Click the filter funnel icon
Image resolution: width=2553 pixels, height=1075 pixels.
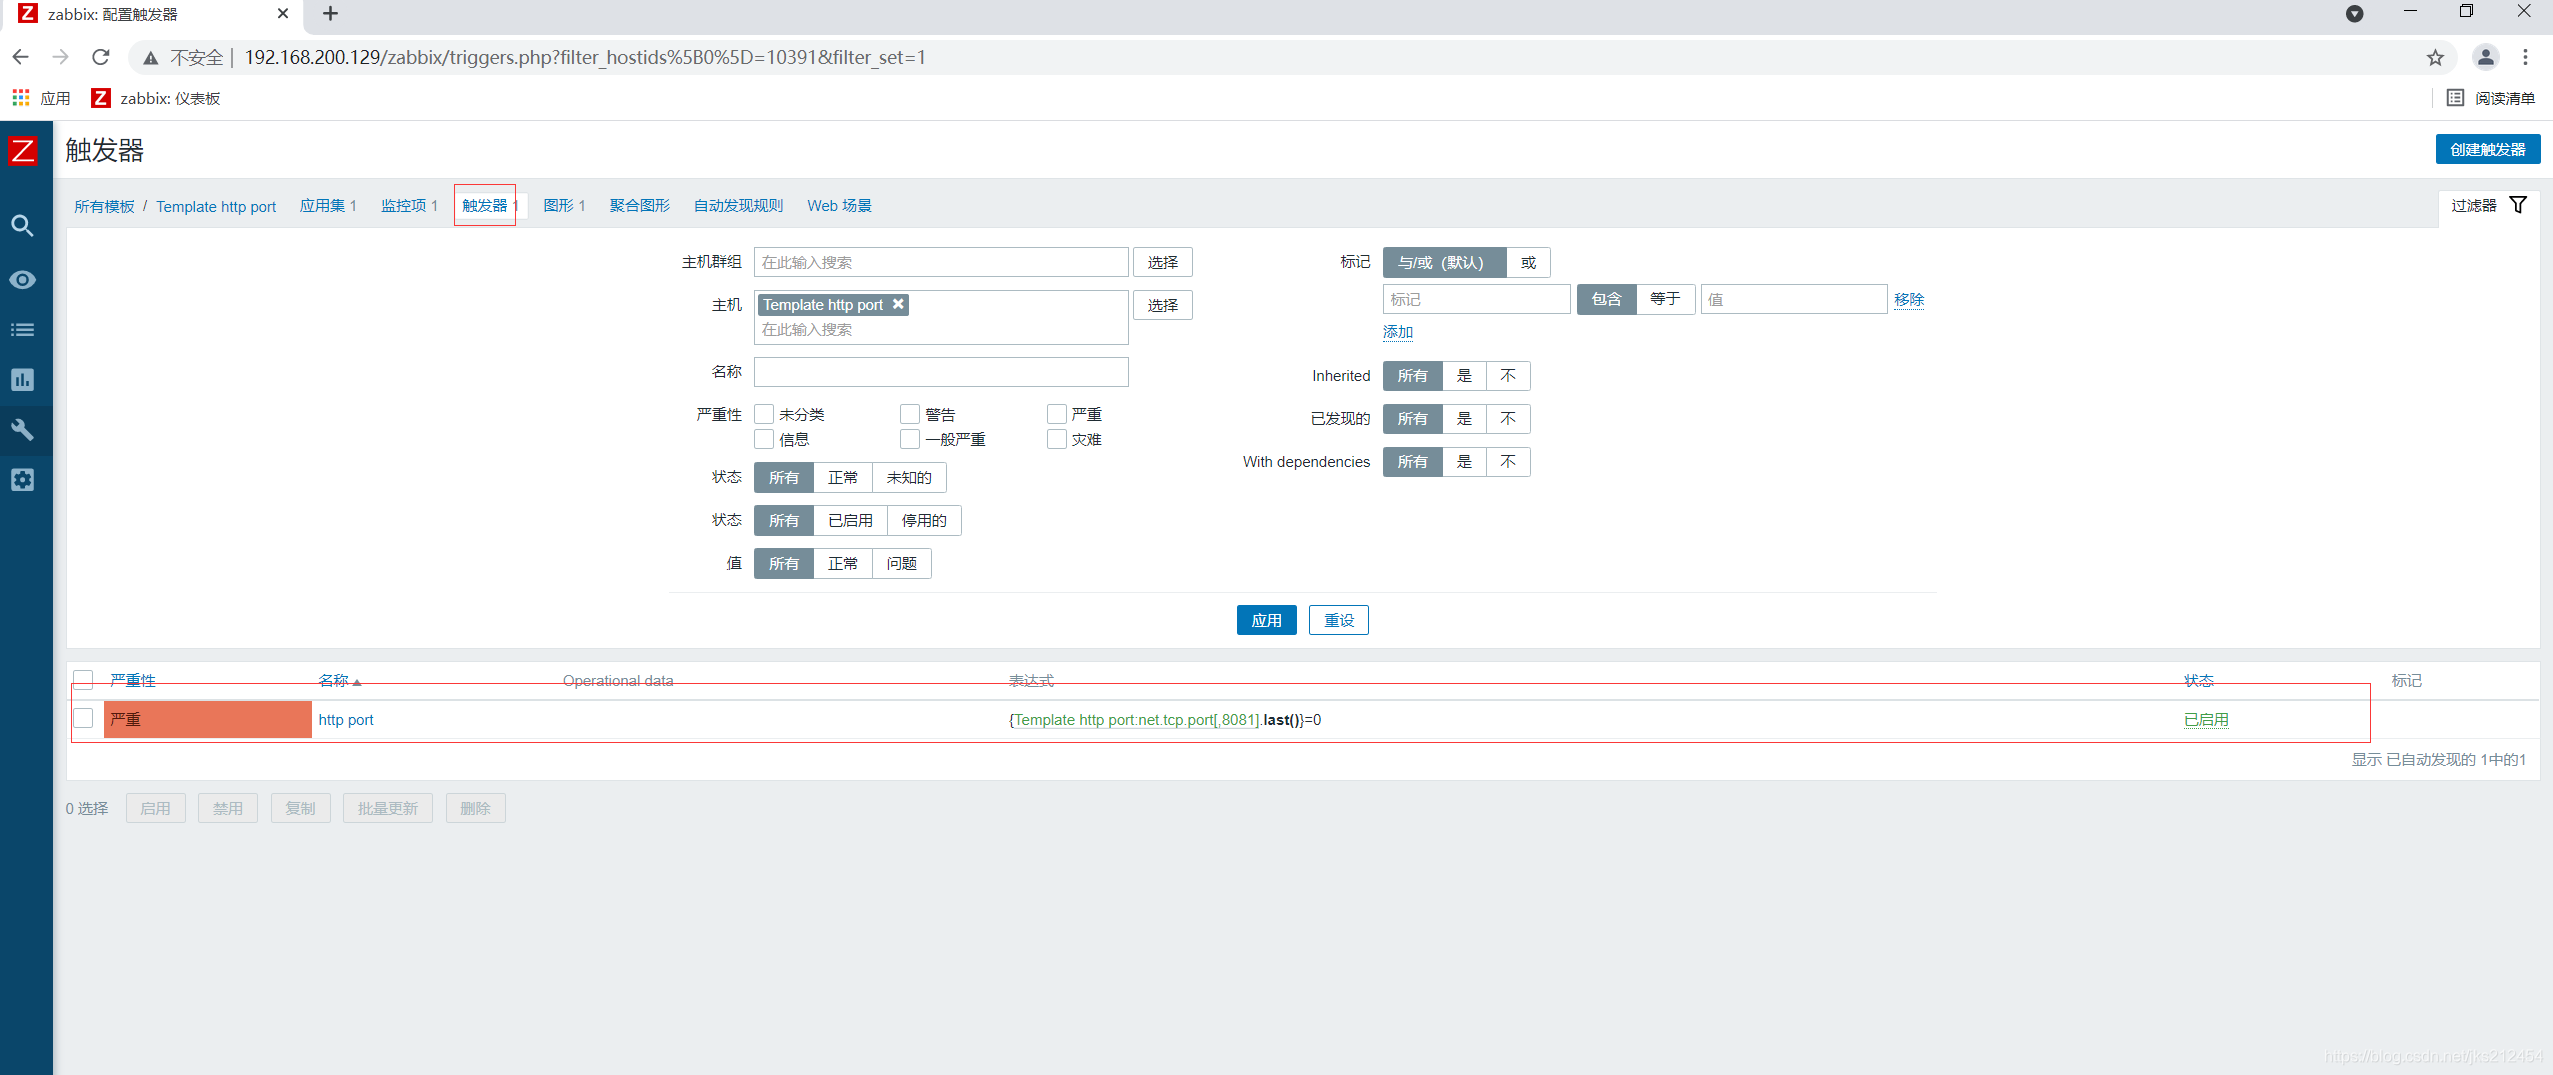[2518, 205]
